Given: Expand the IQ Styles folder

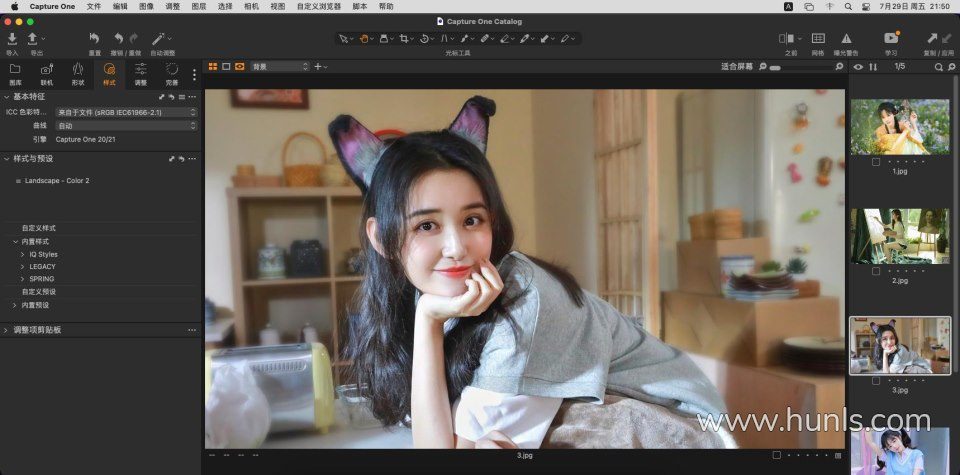Looking at the screenshot, I should coord(23,254).
